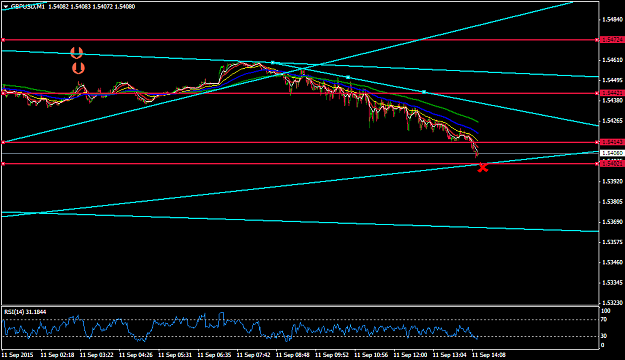
Task: Click the white current price label 1.54080
Action: [x=612, y=153]
